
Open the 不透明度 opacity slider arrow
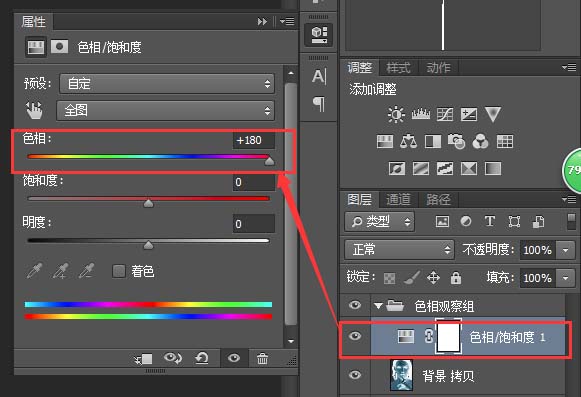tap(565, 250)
